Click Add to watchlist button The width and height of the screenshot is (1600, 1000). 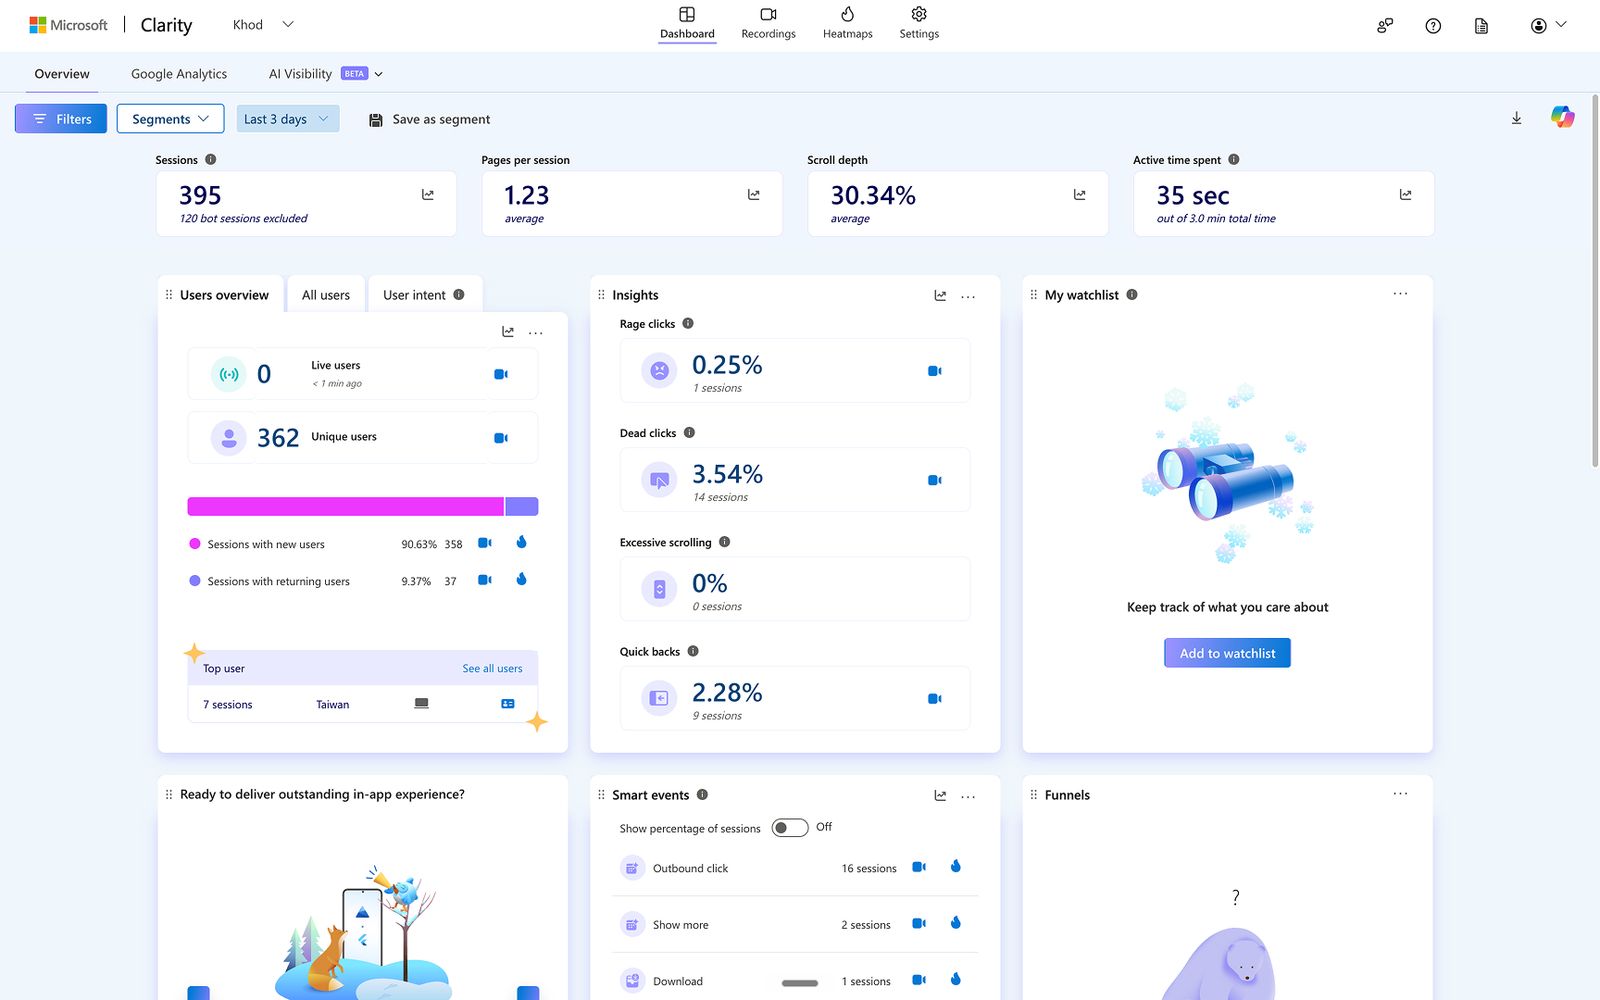1227,653
